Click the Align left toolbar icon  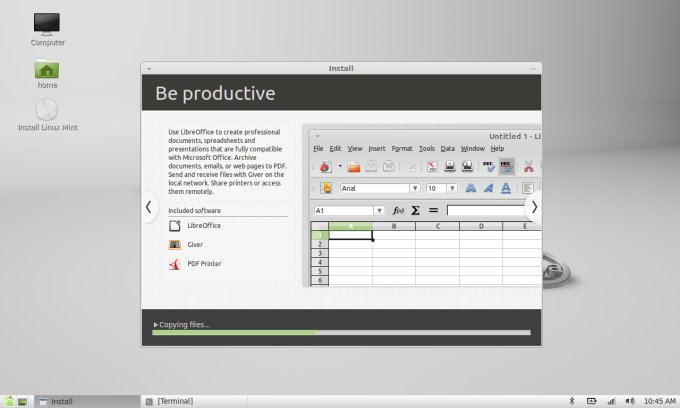527,188
